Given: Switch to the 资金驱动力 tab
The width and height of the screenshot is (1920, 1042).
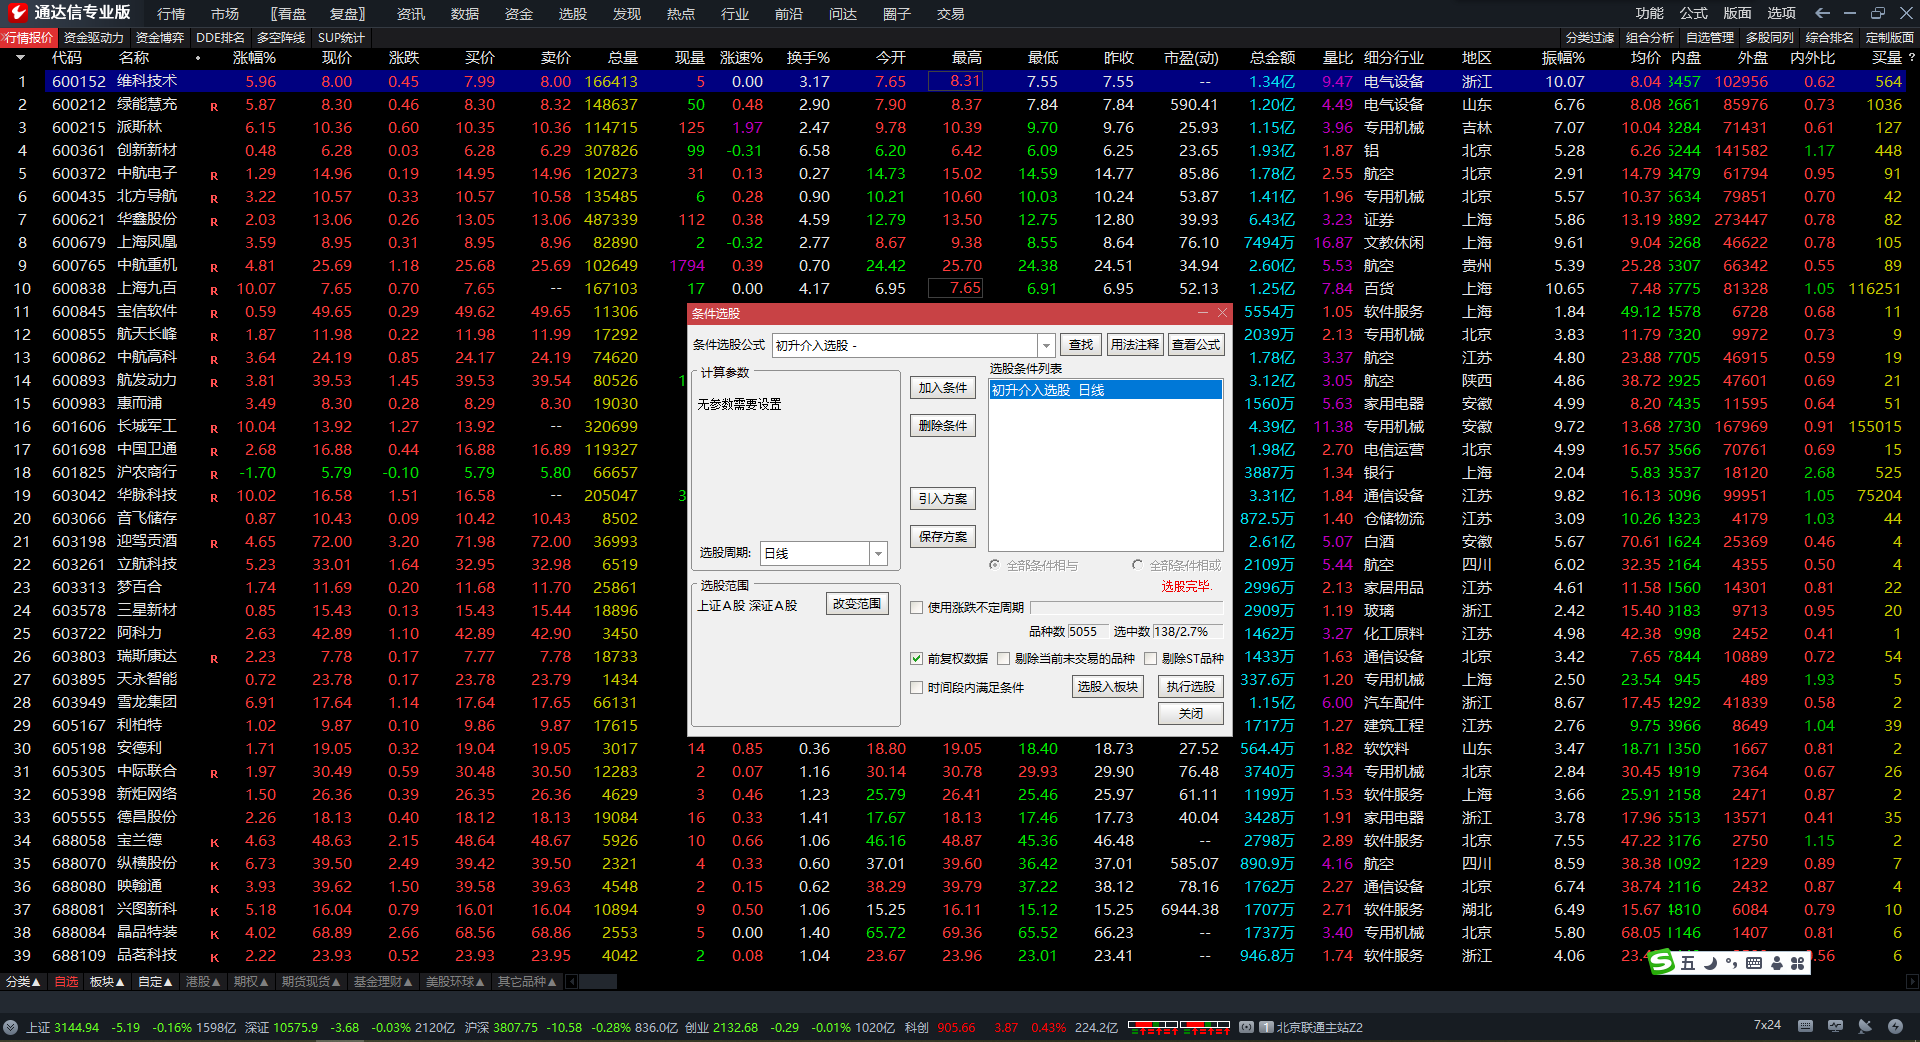Looking at the screenshot, I should (x=93, y=37).
